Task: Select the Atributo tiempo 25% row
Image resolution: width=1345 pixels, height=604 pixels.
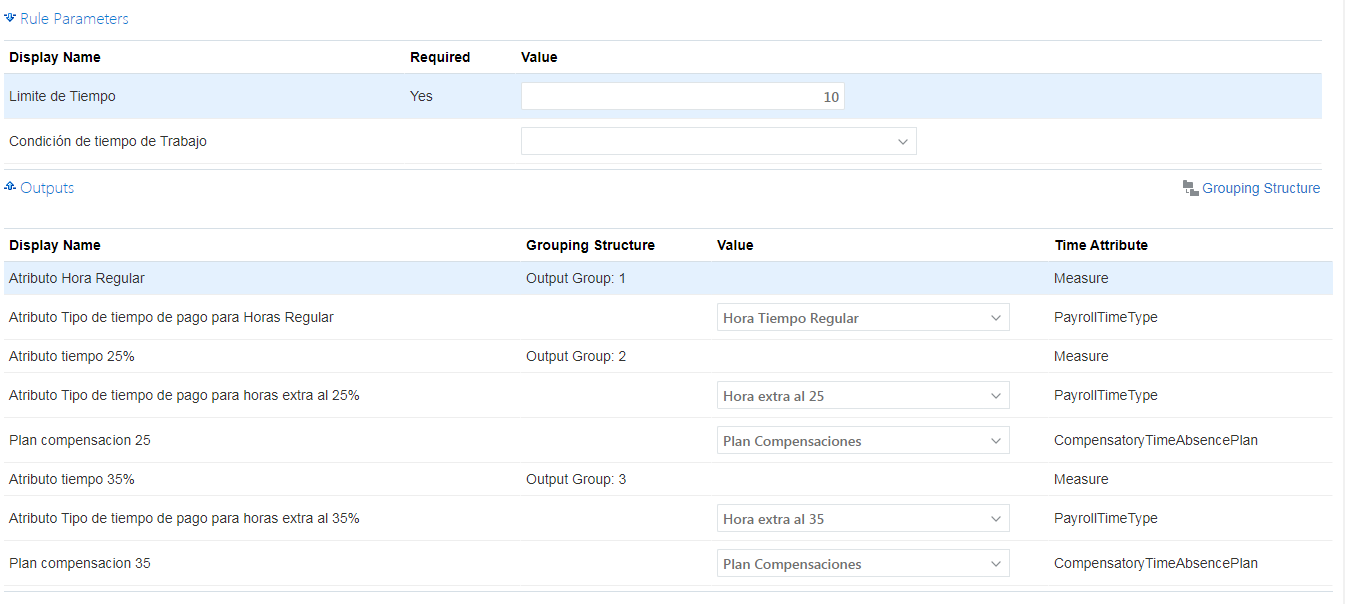Action: [x=668, y=356]
